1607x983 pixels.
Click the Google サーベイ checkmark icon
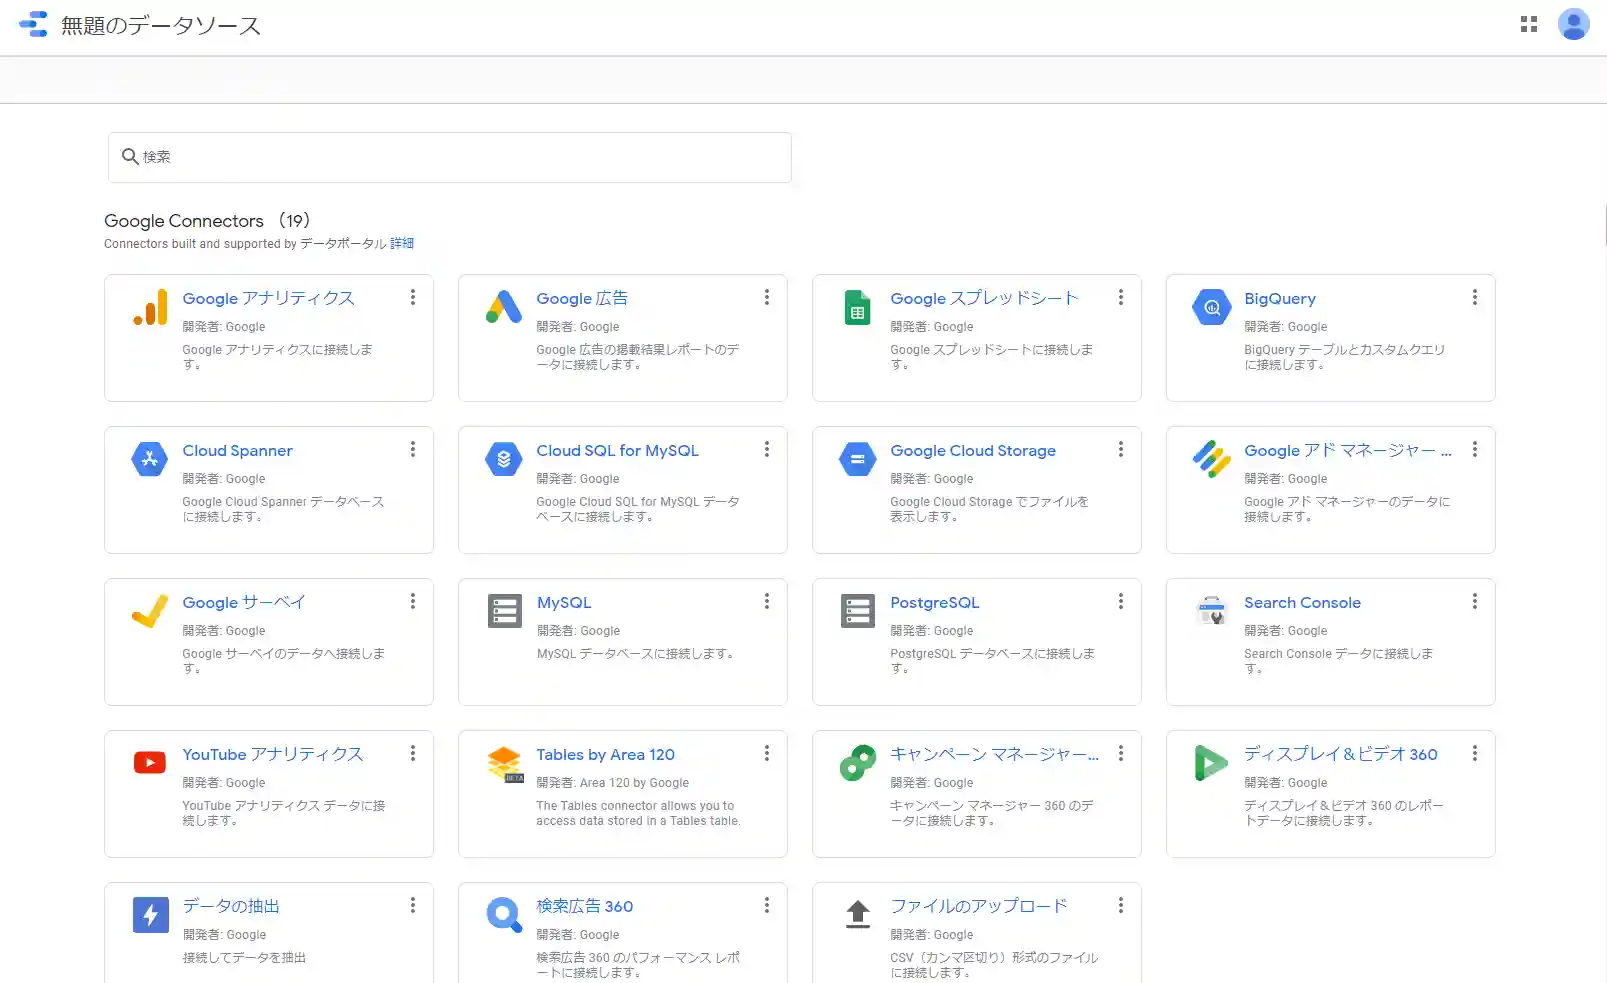pyautogui.click(x=150, y=611)
